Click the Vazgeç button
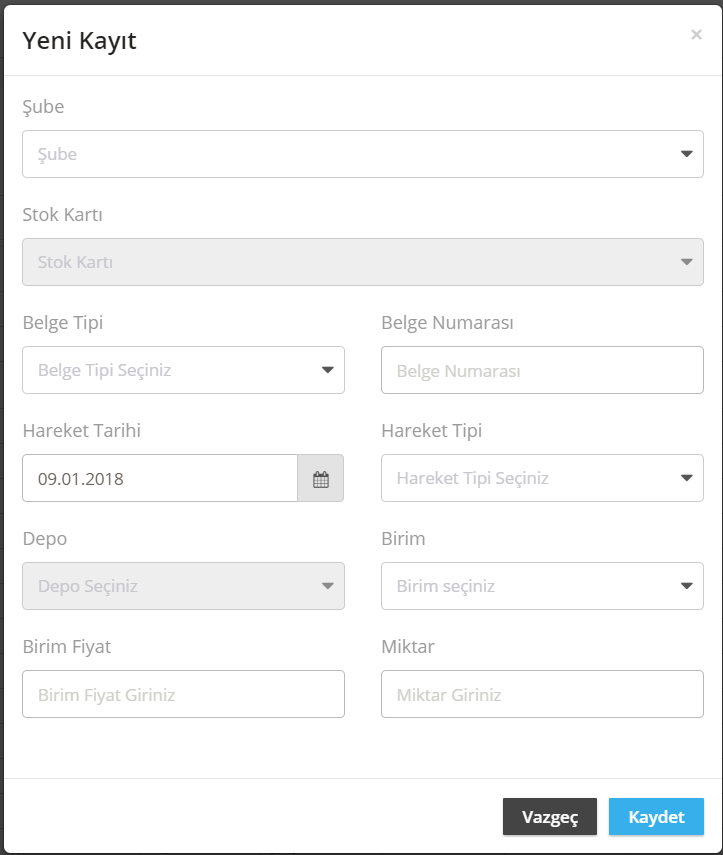This screenshot has width=723, height=855. (x=550, y=817)
